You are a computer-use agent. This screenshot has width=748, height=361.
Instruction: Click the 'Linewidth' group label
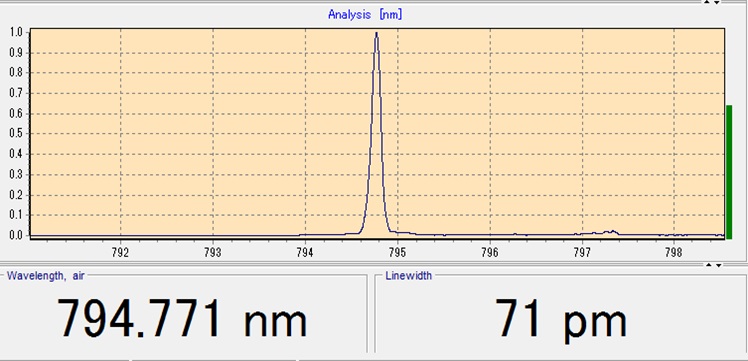[x=408, y=275]
